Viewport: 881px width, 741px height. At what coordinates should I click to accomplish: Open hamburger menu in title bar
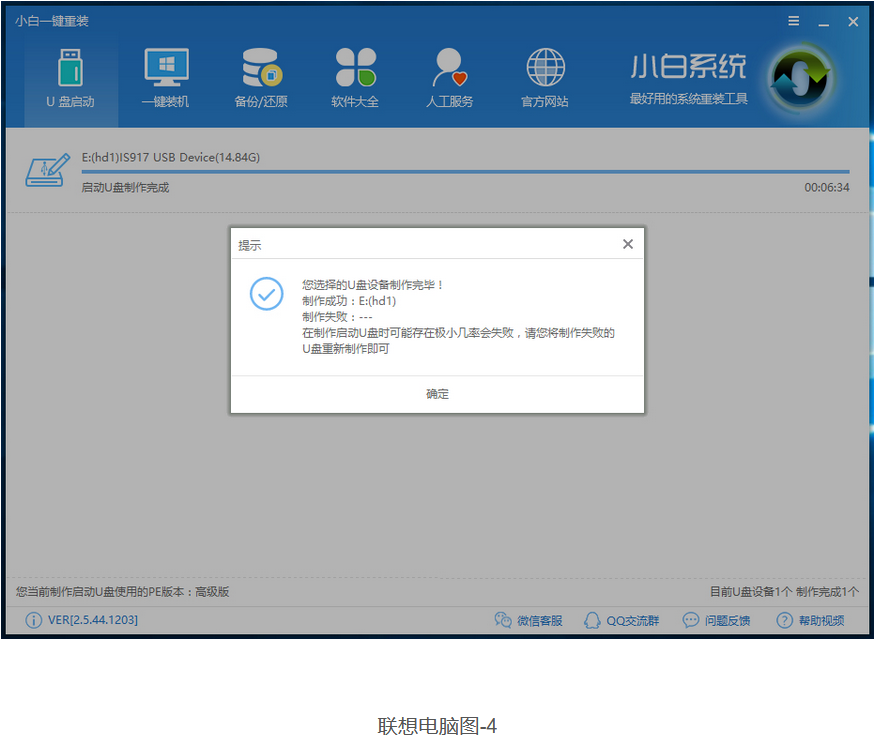793,21
